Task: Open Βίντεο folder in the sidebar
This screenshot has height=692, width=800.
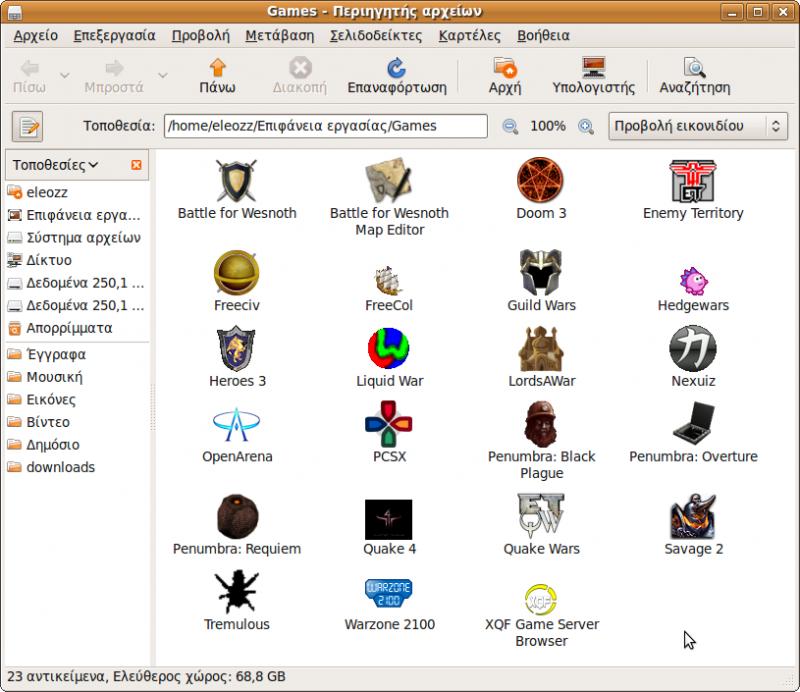Action: pos(77,422)
